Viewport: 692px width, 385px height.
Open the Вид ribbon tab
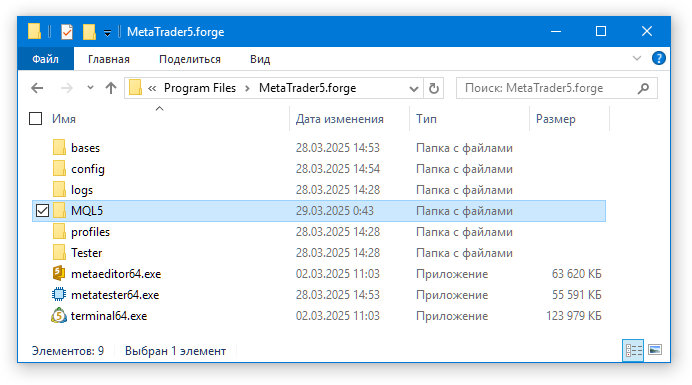click(260, 59)
